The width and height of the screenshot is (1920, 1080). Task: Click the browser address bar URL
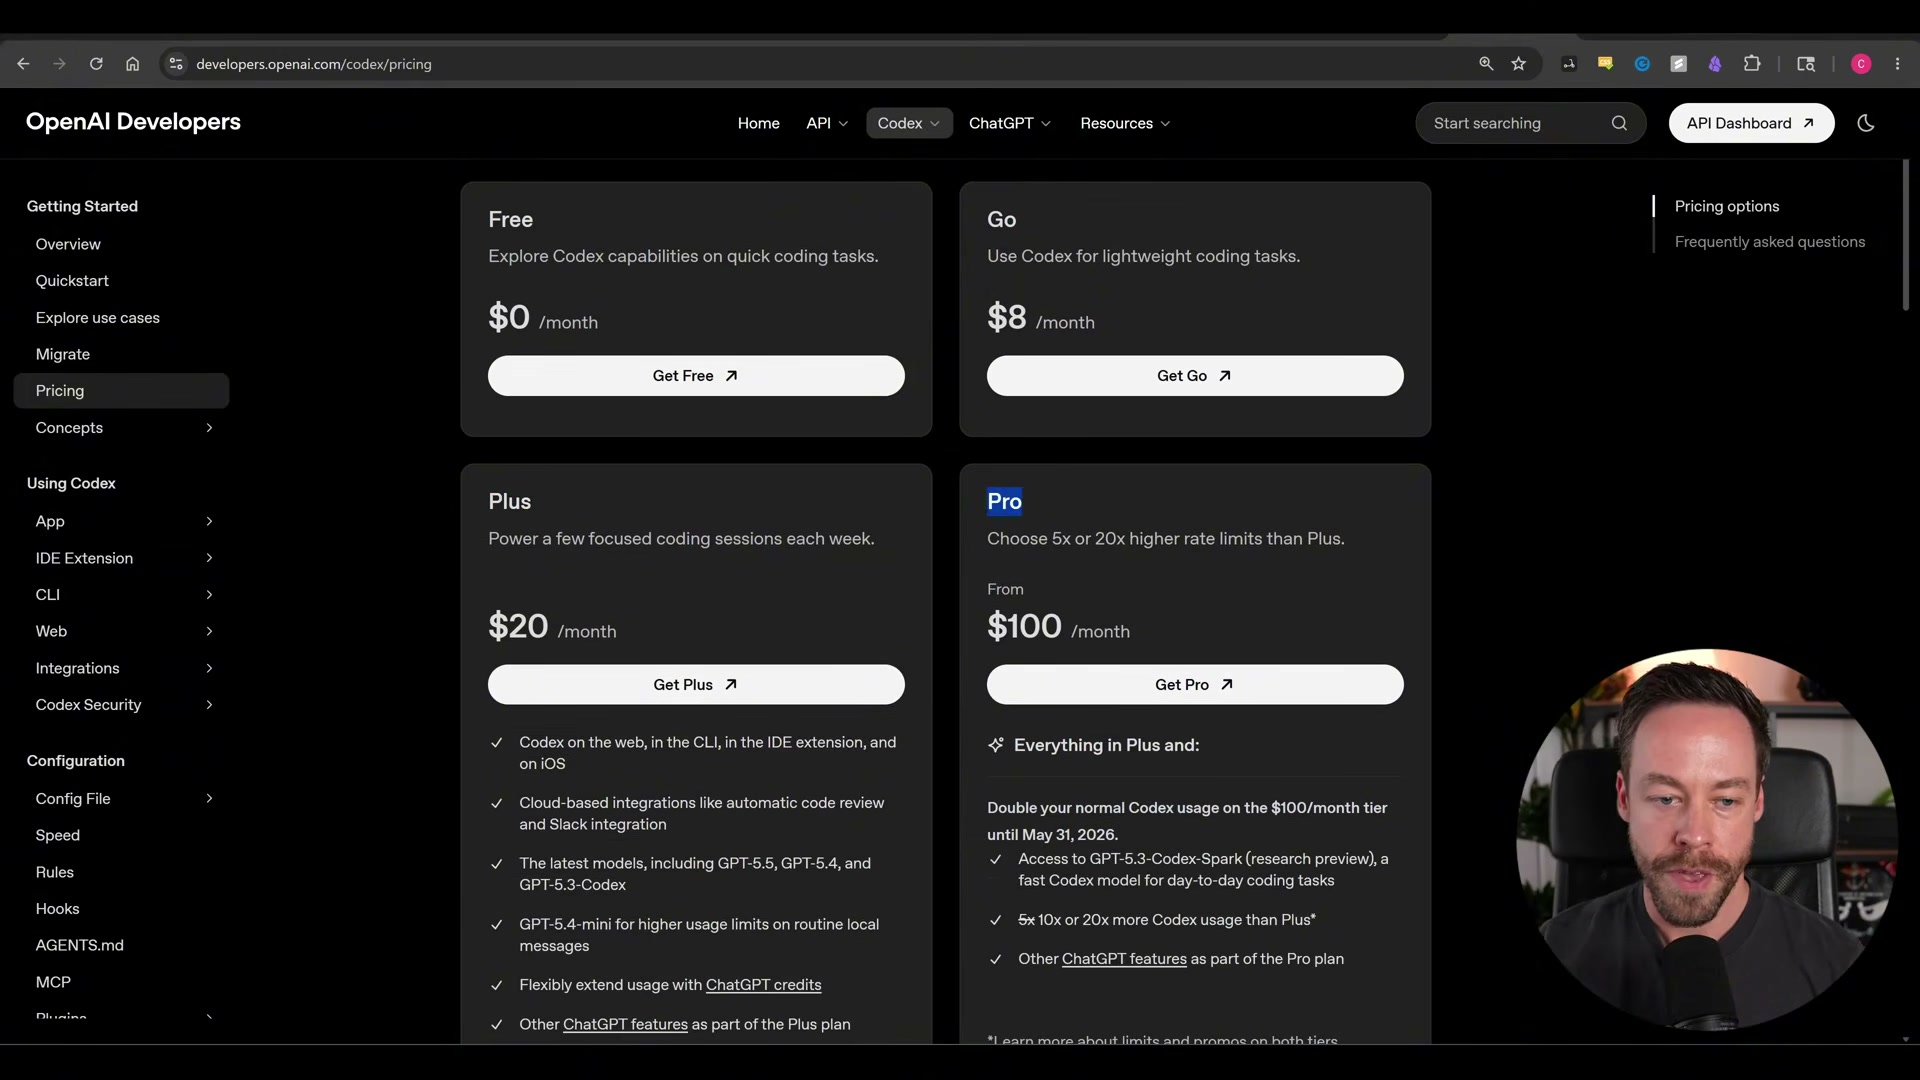314,64
